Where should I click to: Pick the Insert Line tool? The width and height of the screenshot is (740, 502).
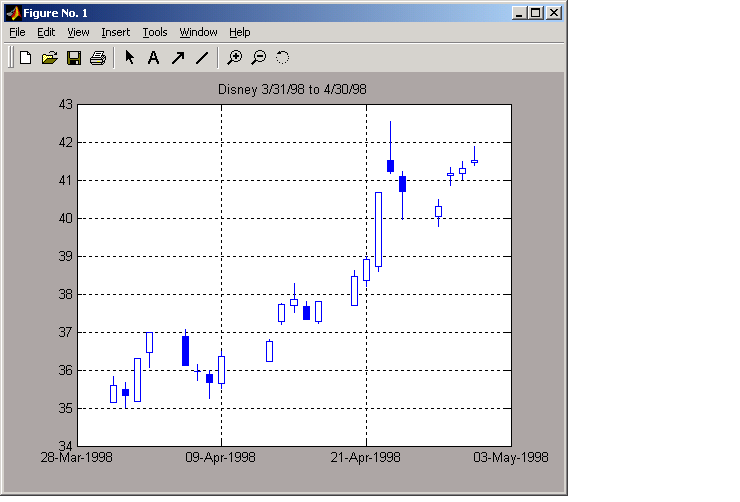click(x=202, y=58)
